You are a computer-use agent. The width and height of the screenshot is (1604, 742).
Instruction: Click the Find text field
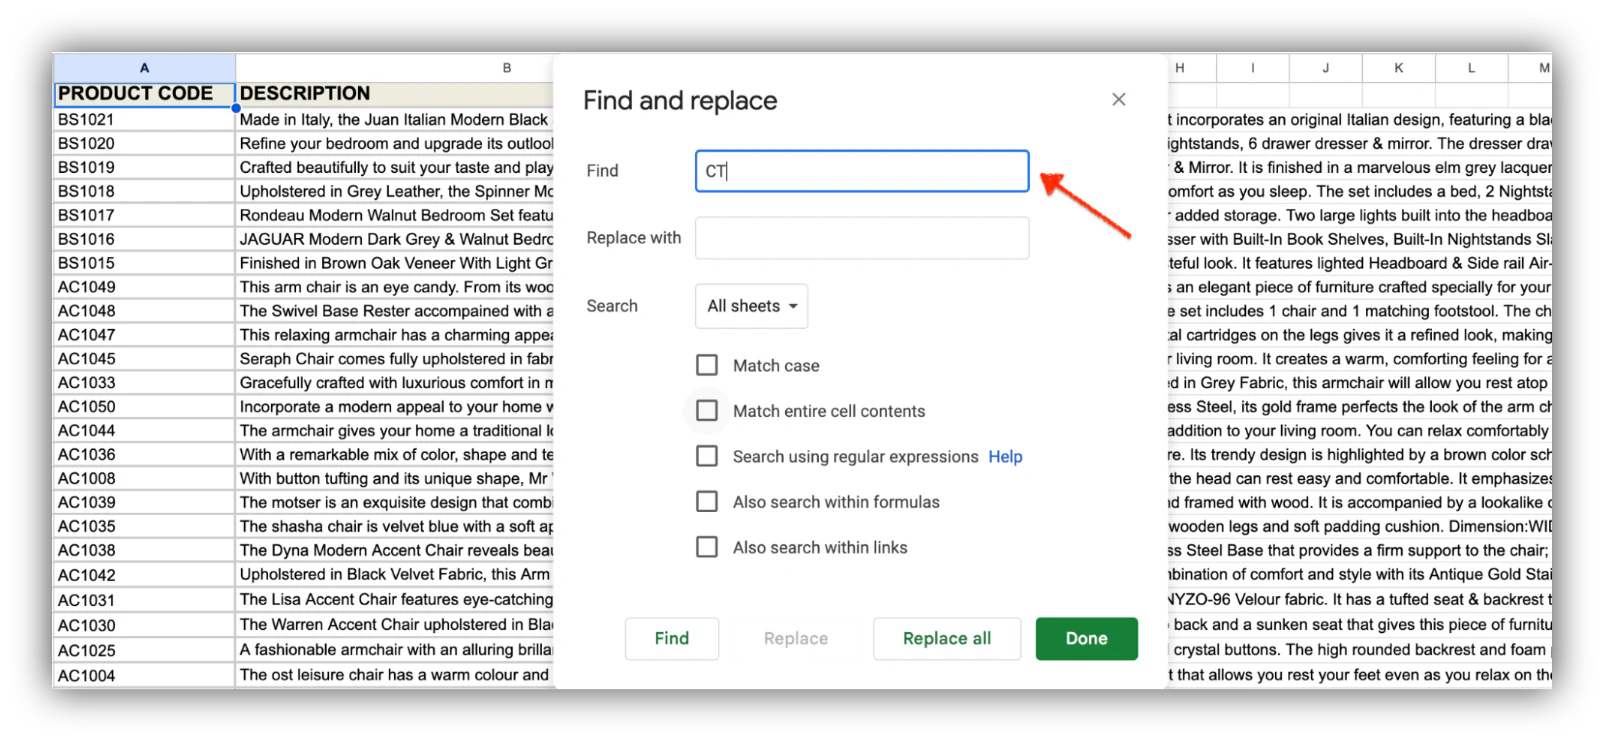tap(862, 171)
